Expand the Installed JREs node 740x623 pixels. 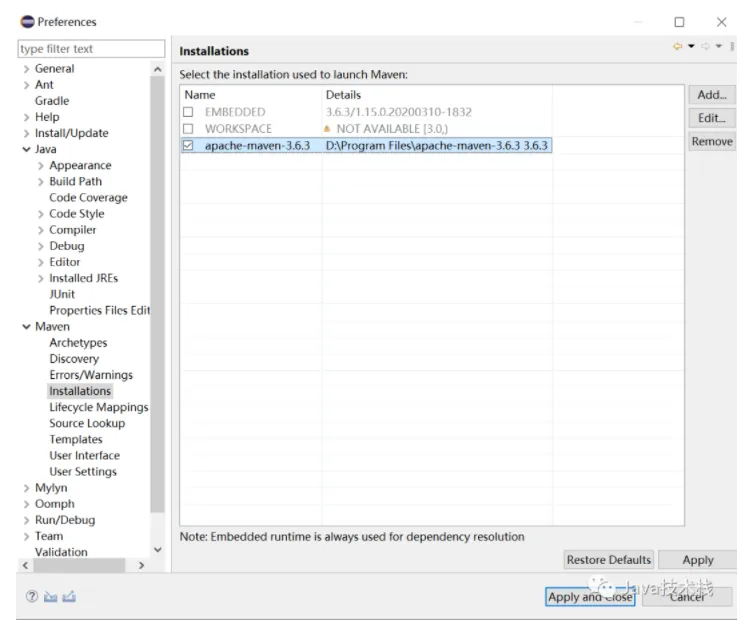[x=41, y=278]
